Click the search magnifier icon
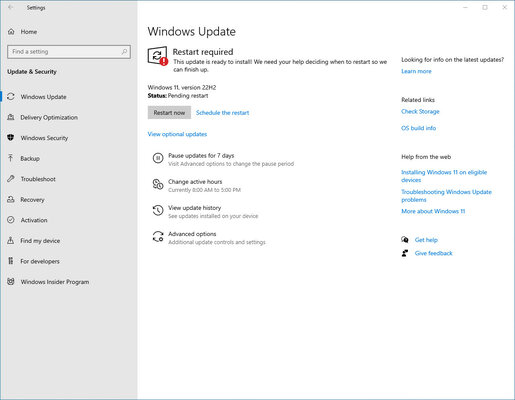The height and width of the screenshot is (400, 515). 124,52
